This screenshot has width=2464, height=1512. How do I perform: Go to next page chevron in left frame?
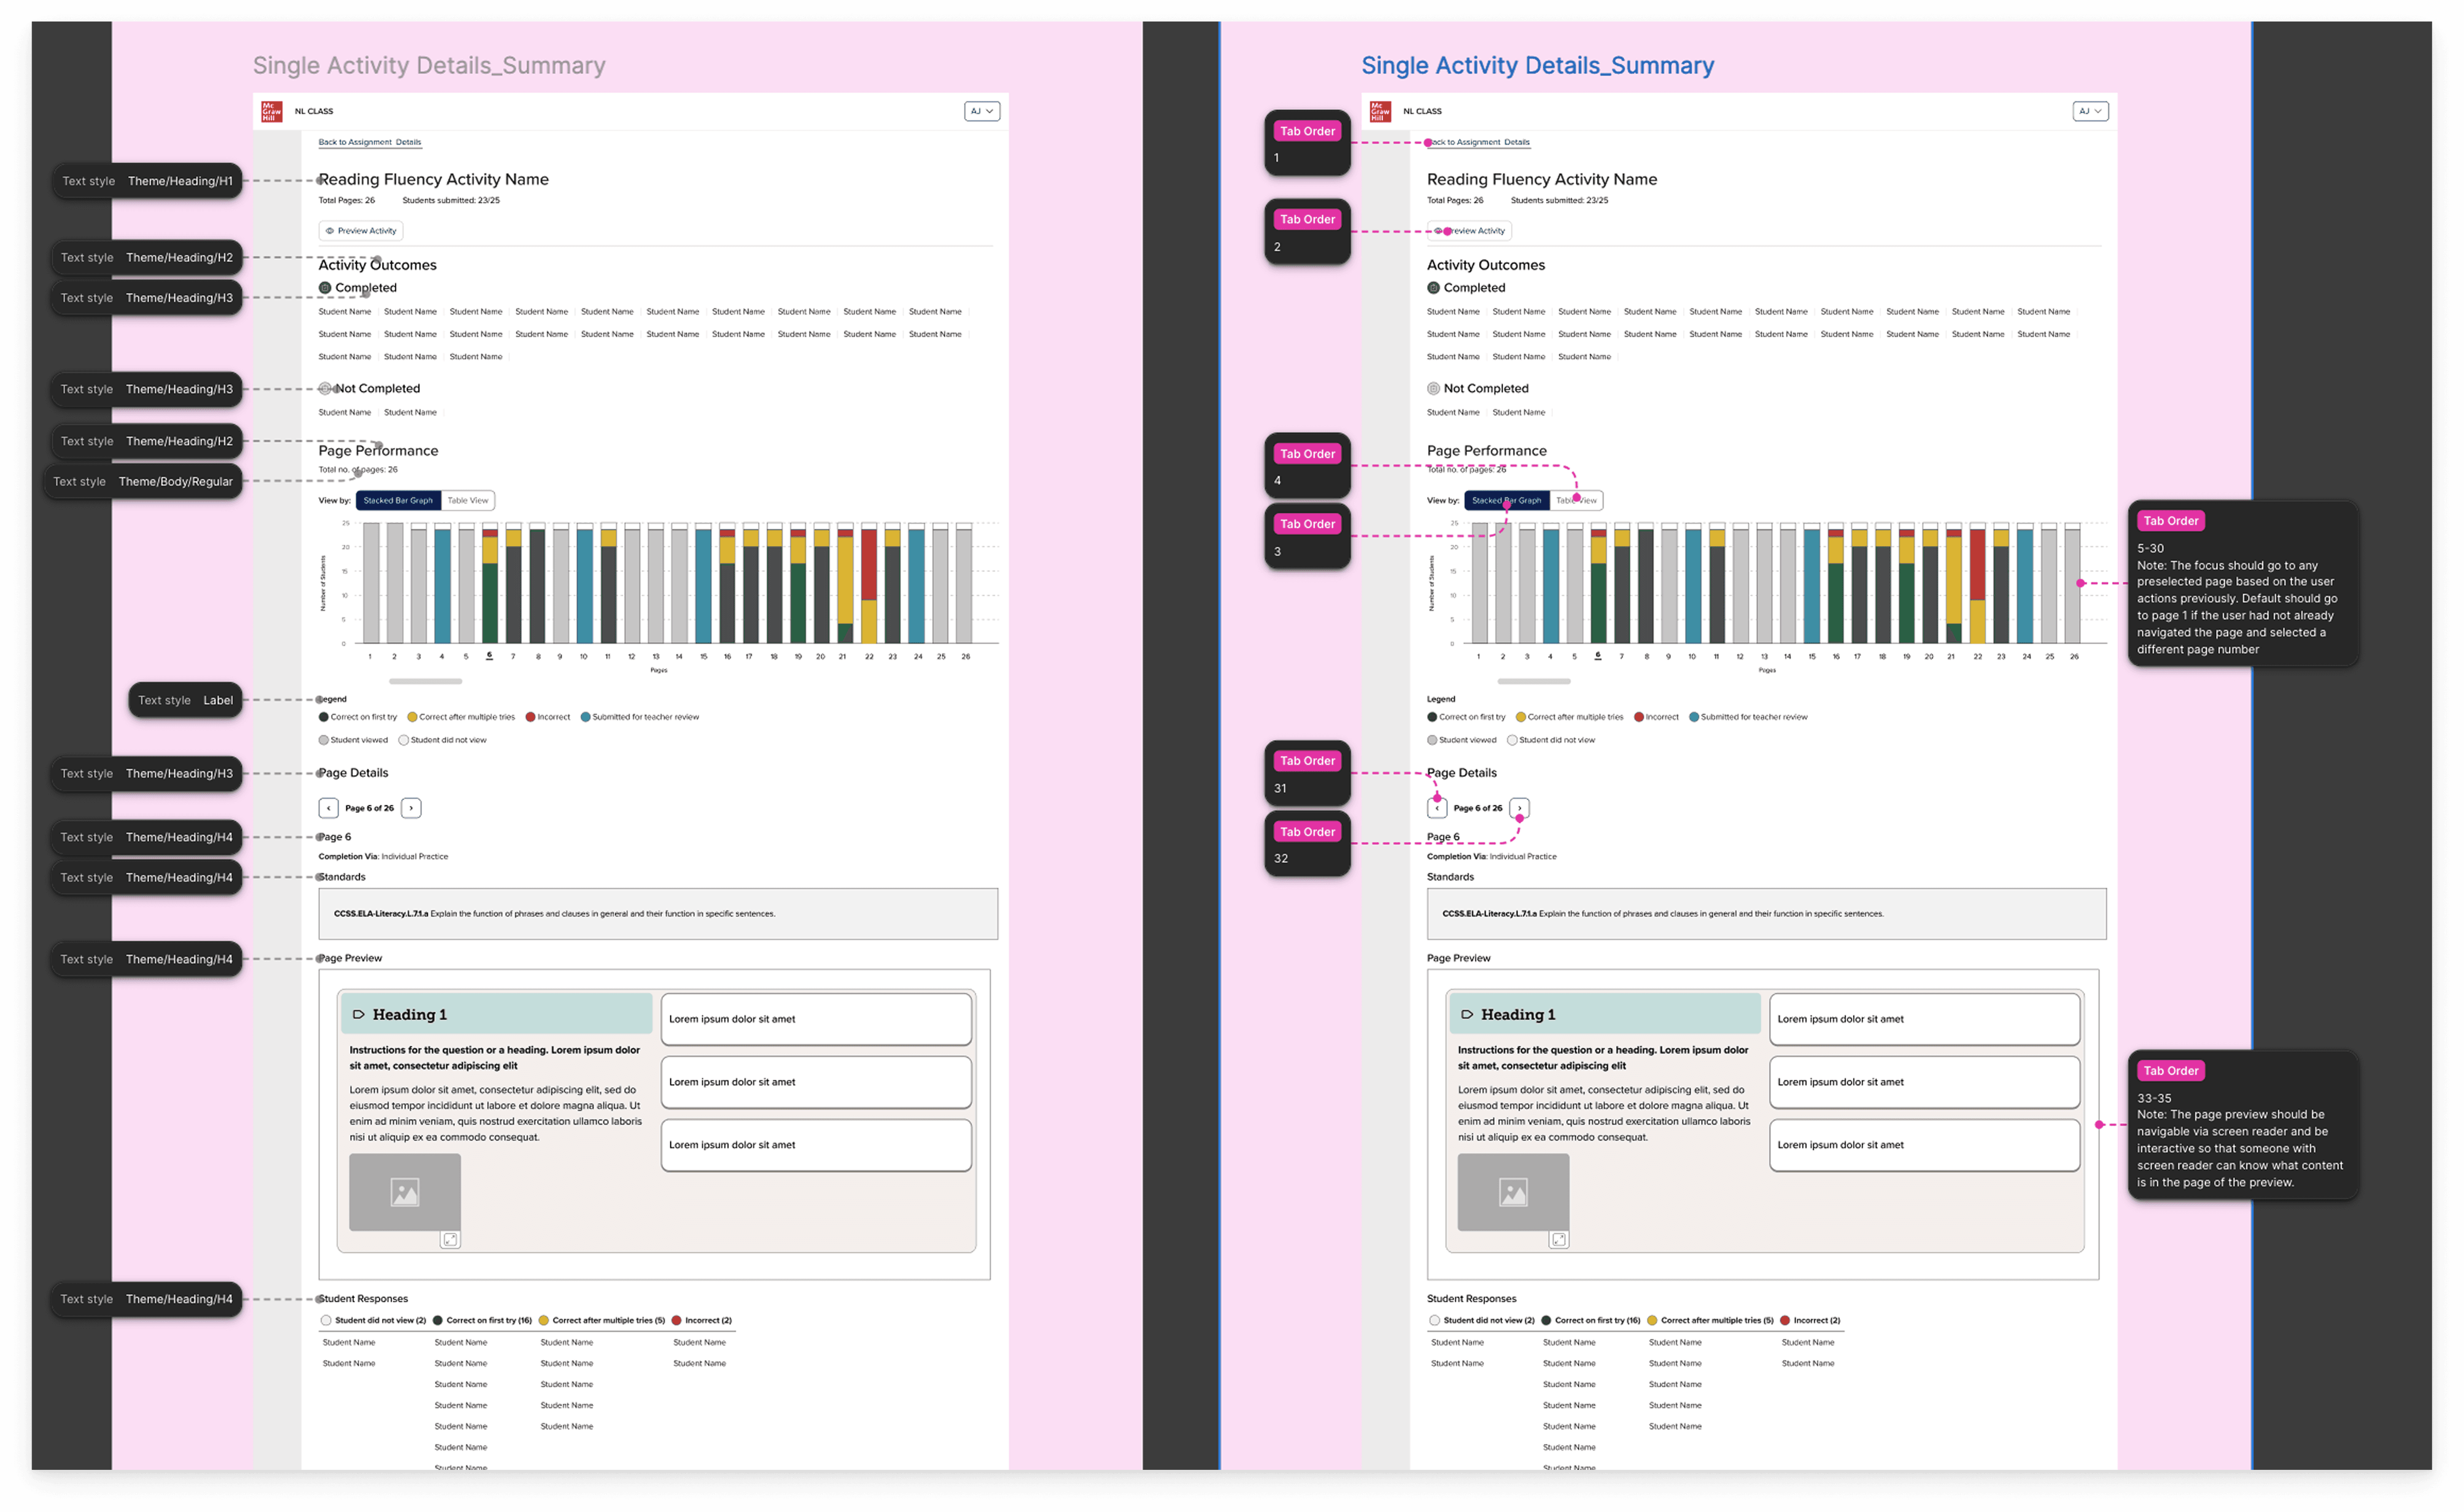(411, 808)
